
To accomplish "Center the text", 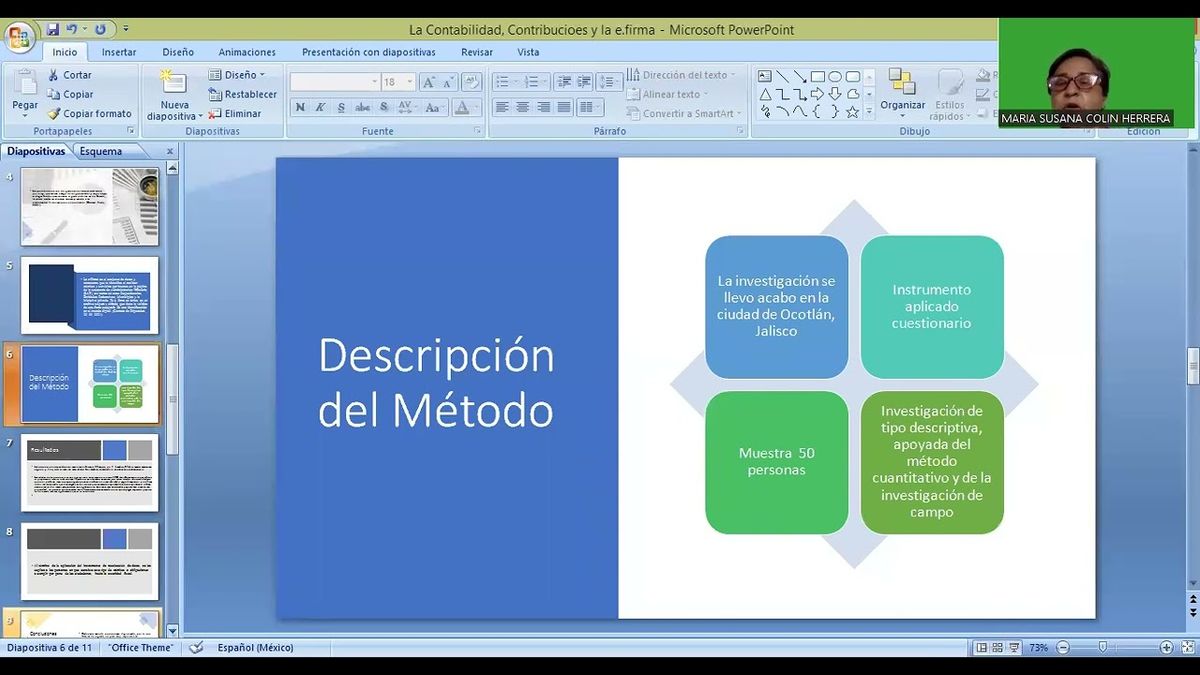I will pos(523,107).
